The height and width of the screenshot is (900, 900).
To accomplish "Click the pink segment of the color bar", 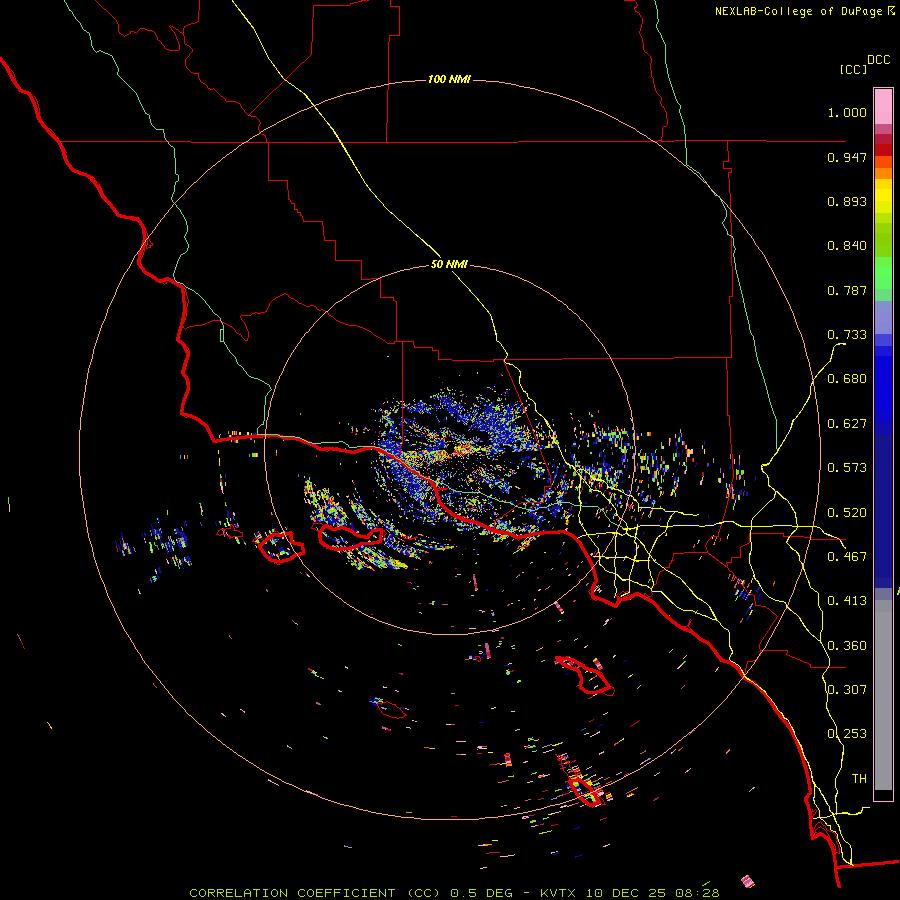I will point(883,106).
